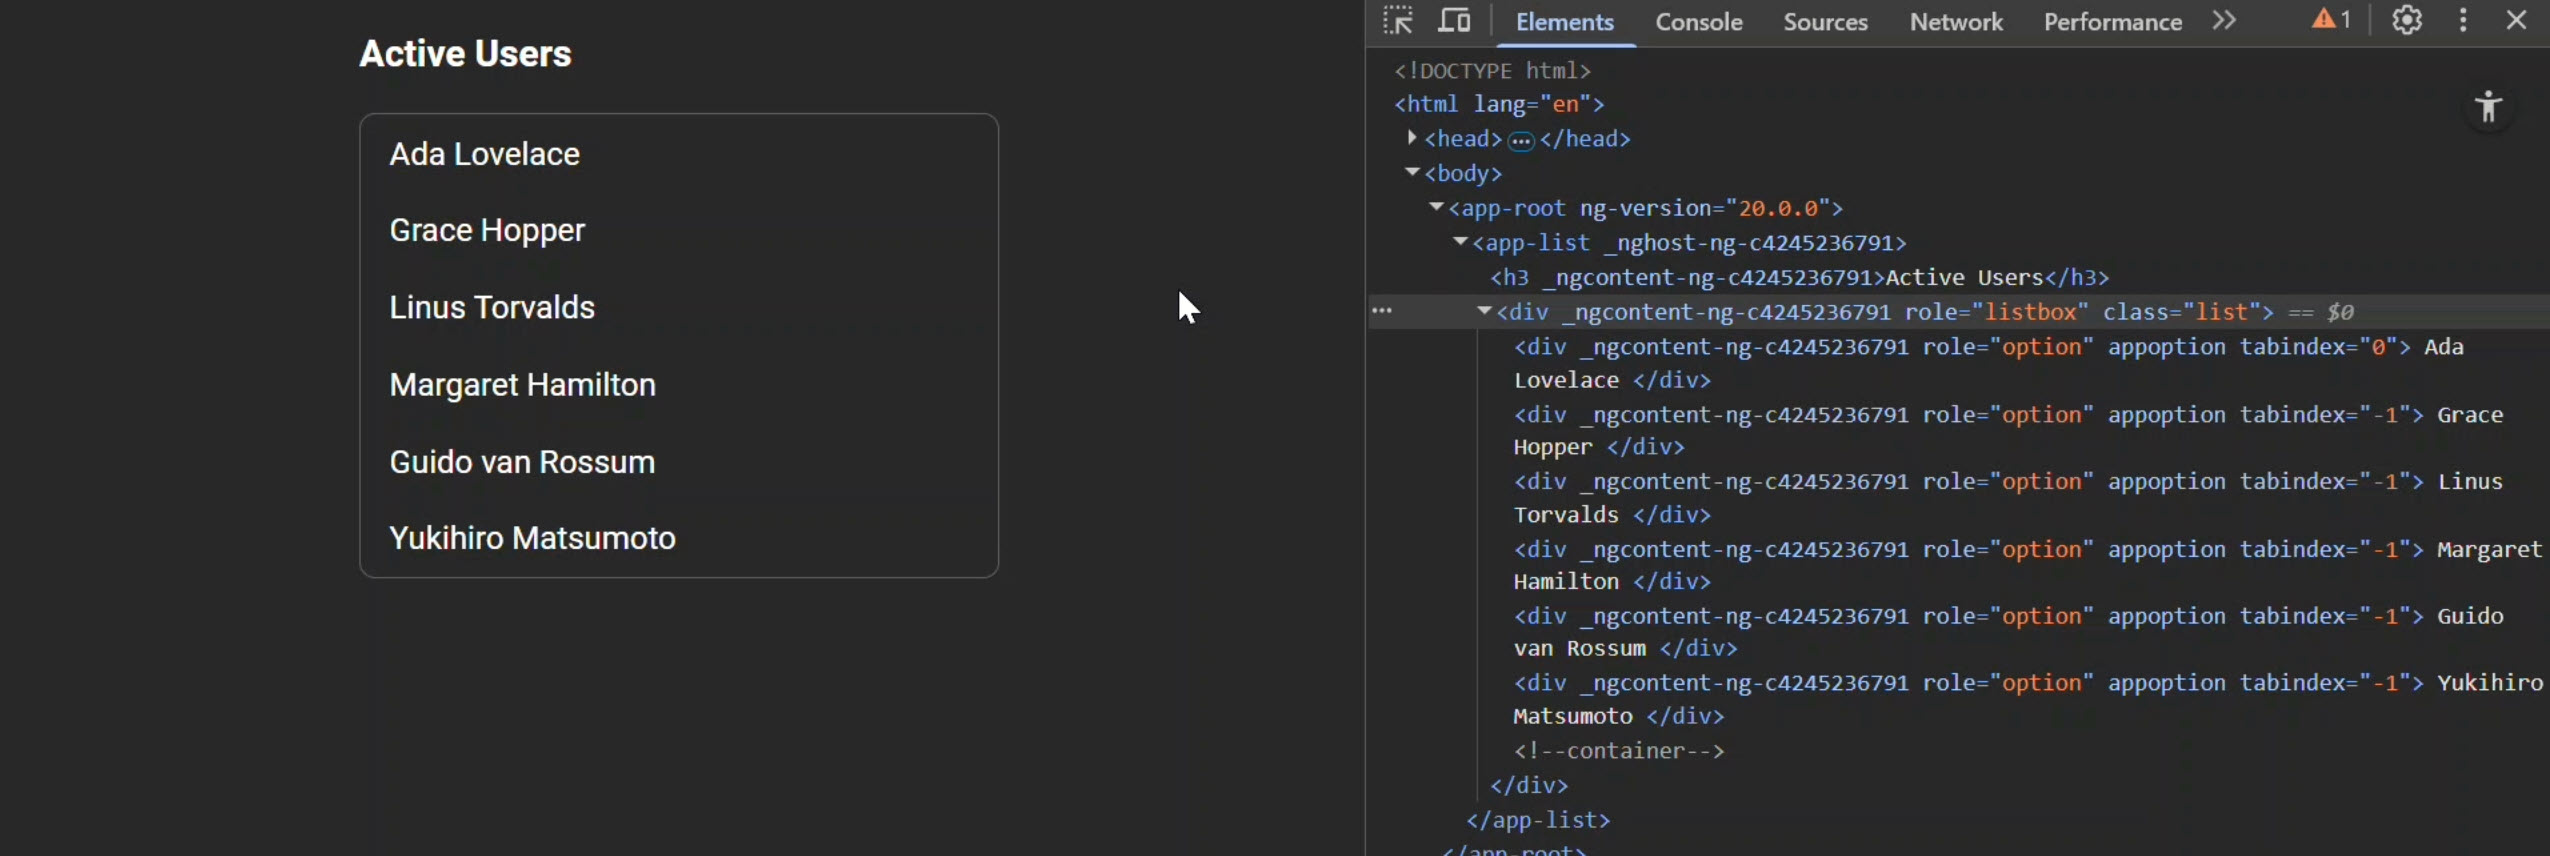
Task: Select the html lang="en" node
Action: [x=1499, y=104]
